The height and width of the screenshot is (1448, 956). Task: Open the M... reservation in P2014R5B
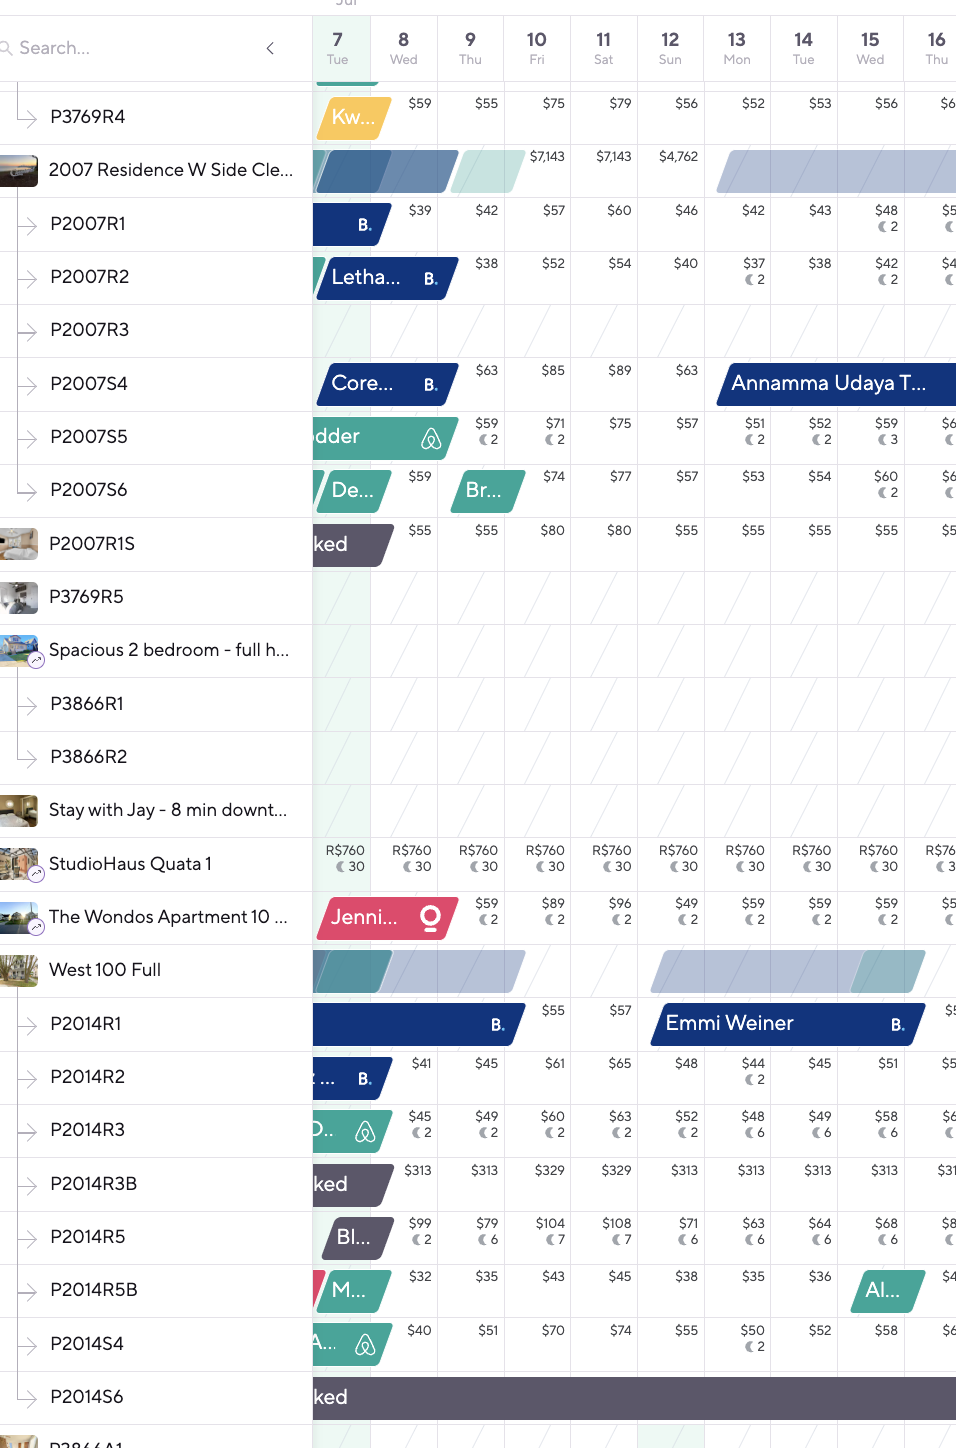pyautogui.click(x=354, y=1291)
